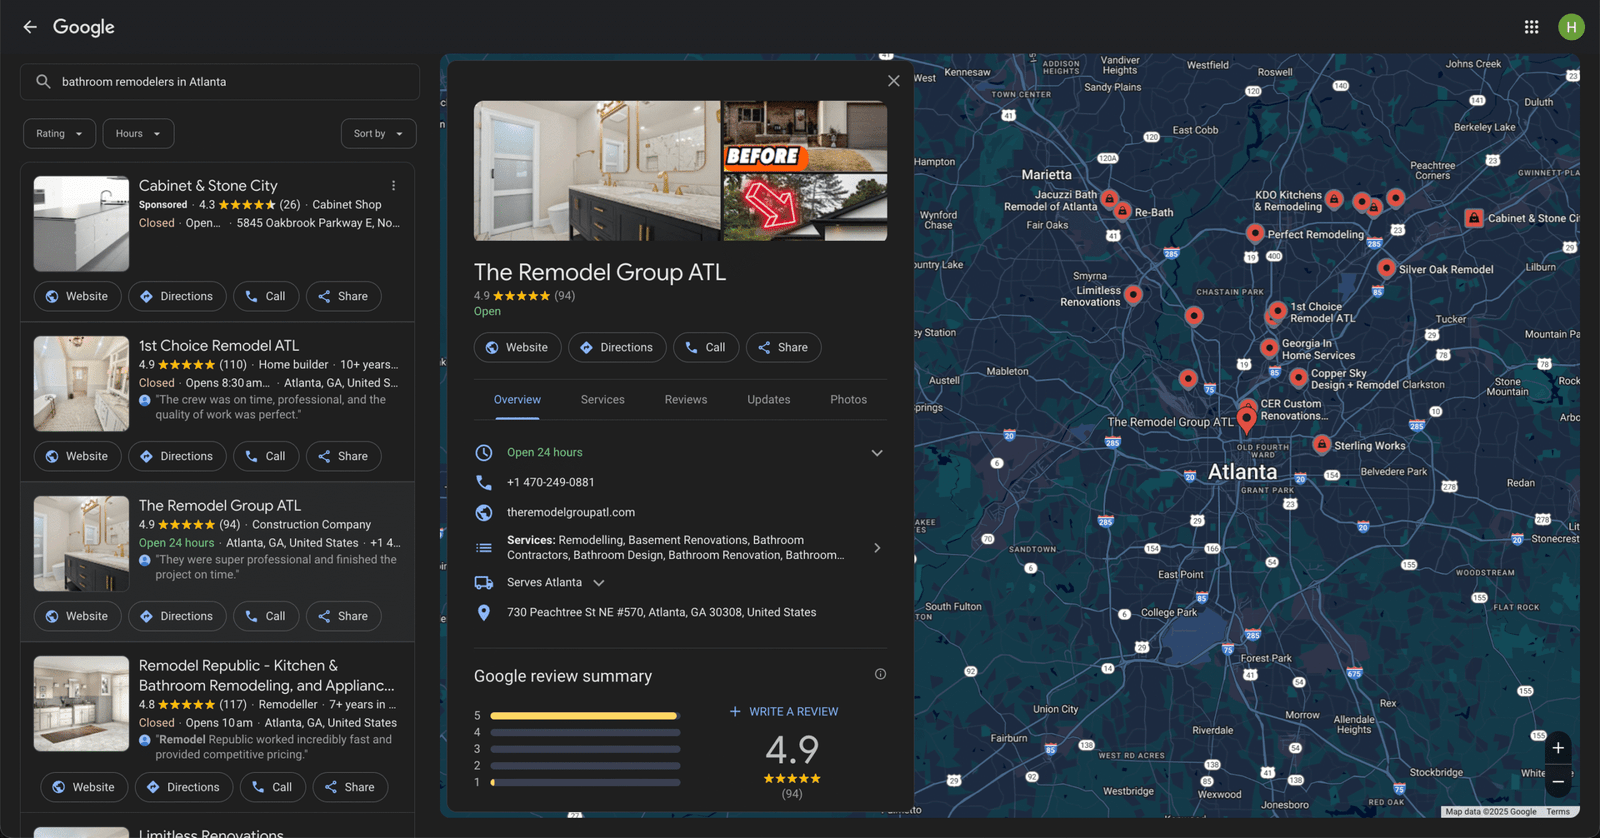
Task: Click the clock icon beside Open 24 hours
Action: coord(484,452)
